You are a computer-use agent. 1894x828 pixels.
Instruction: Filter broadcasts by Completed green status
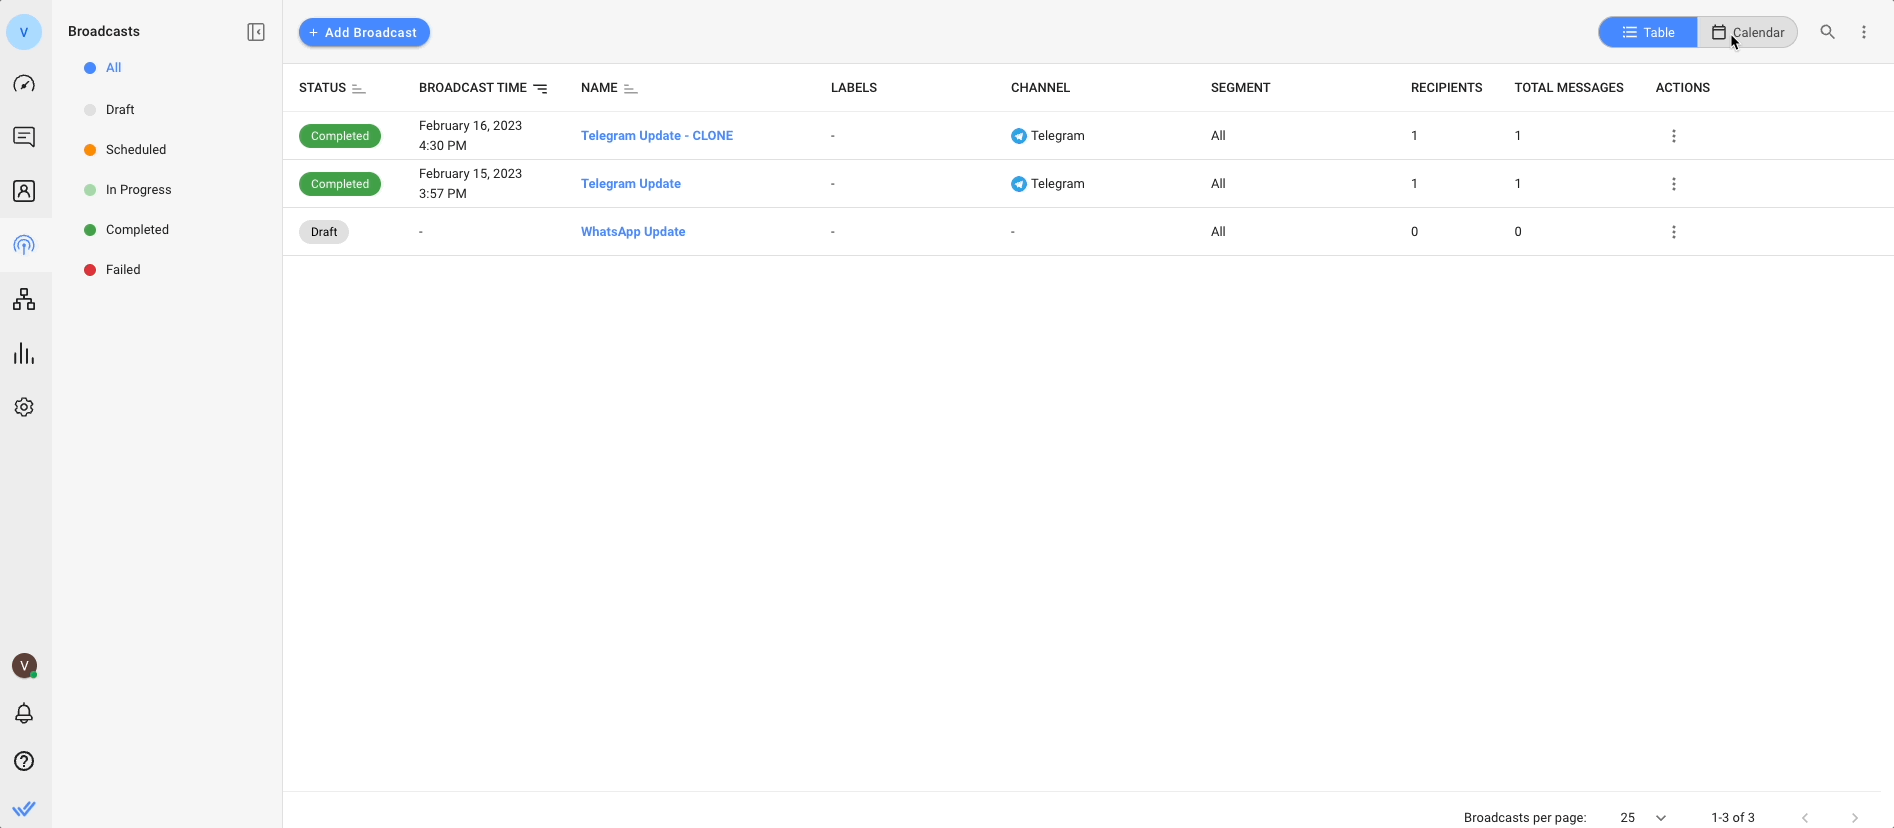coord(137,230)
